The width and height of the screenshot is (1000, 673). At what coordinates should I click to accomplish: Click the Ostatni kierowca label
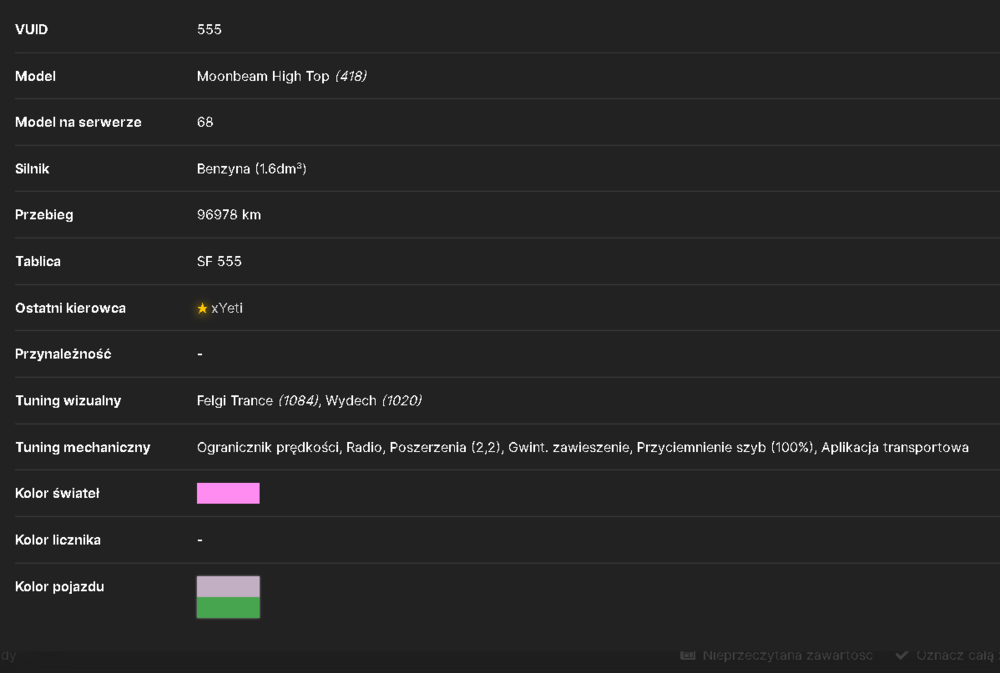[x=70, y=308]
